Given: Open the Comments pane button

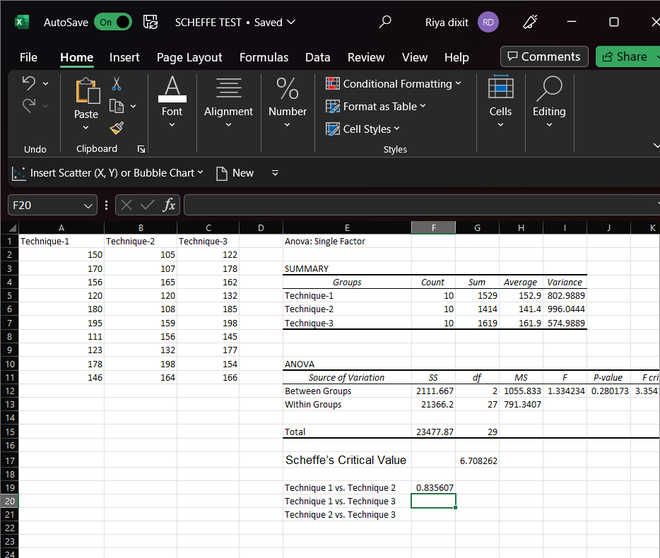Looking at the screenshot, I should click(544, 56).
